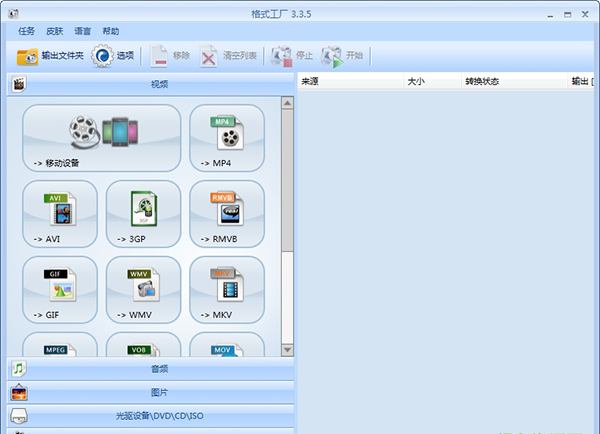The height and width of the screenshot is (434, 600).
Task: Choose the -> MP4 conversion icon
Action: pos(227,138)
